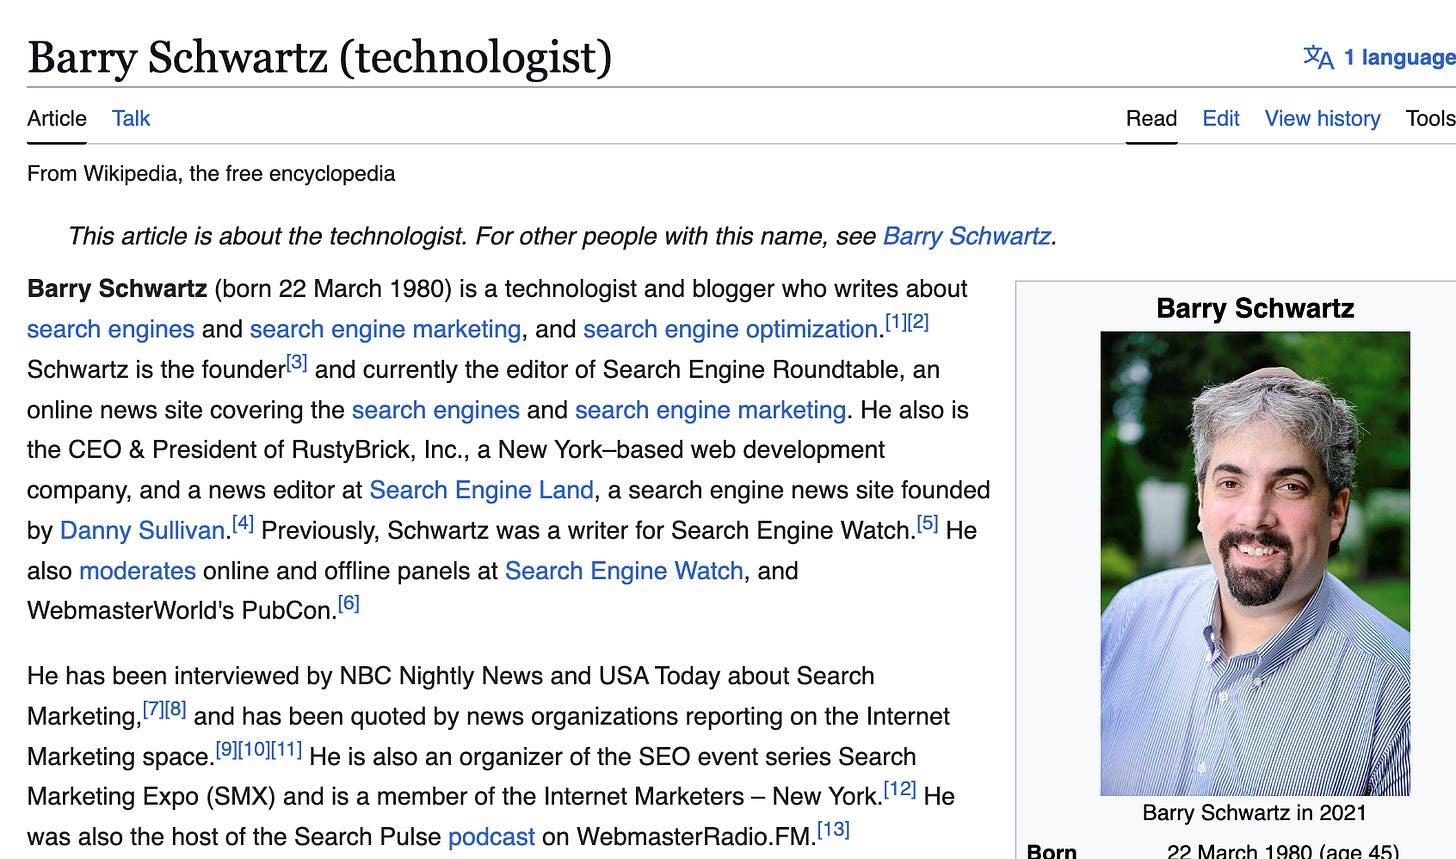
Task: Jump to citation [13]
Action: pyautogui.click(x=833, y=829)
